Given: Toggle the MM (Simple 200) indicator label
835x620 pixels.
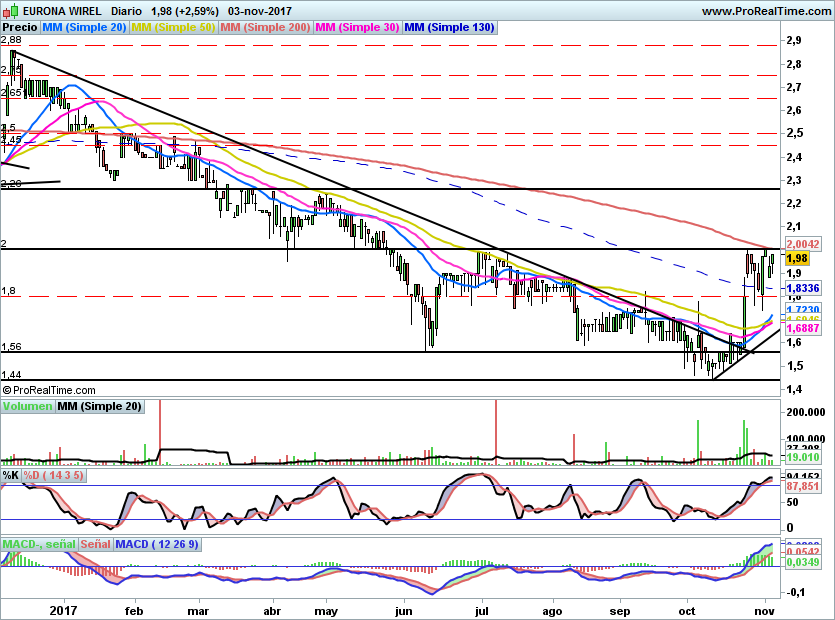Looking at the screenshot, I should [265, 28].
